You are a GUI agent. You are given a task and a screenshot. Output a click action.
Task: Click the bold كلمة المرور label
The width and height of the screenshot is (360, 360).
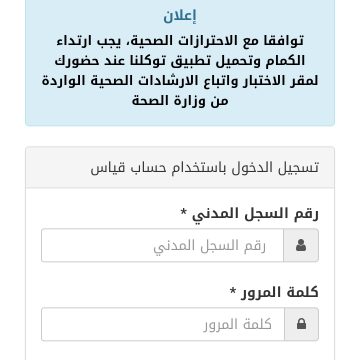point(279,292)
